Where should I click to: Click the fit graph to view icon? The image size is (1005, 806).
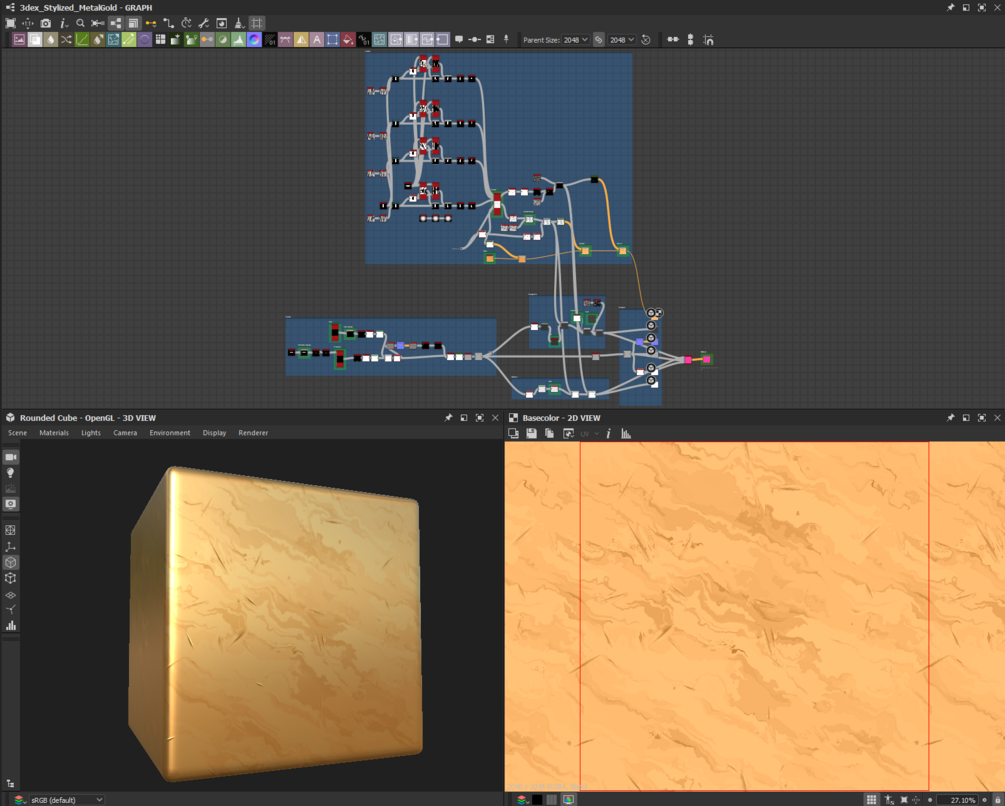(x=10, y=23)
